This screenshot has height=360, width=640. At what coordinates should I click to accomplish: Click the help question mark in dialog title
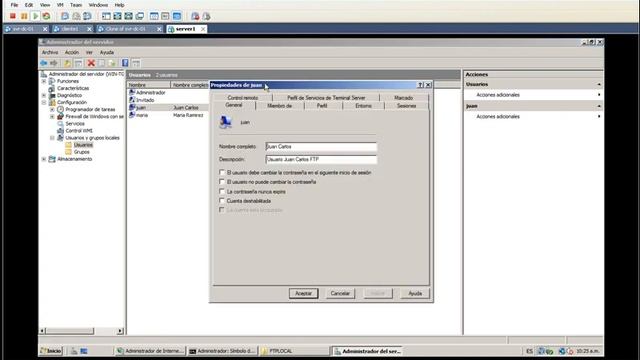420,85
